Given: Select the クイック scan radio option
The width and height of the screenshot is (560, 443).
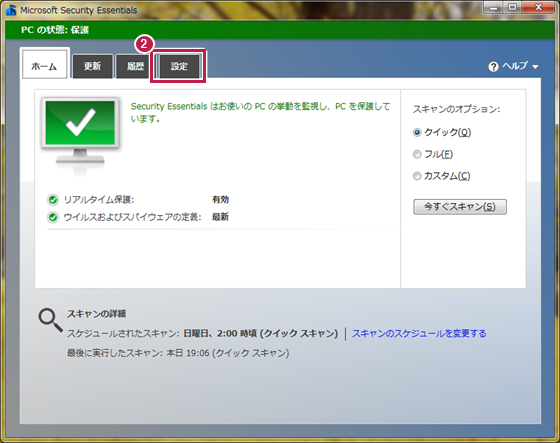Looking at the screenshot, I should tap(417, 133).
